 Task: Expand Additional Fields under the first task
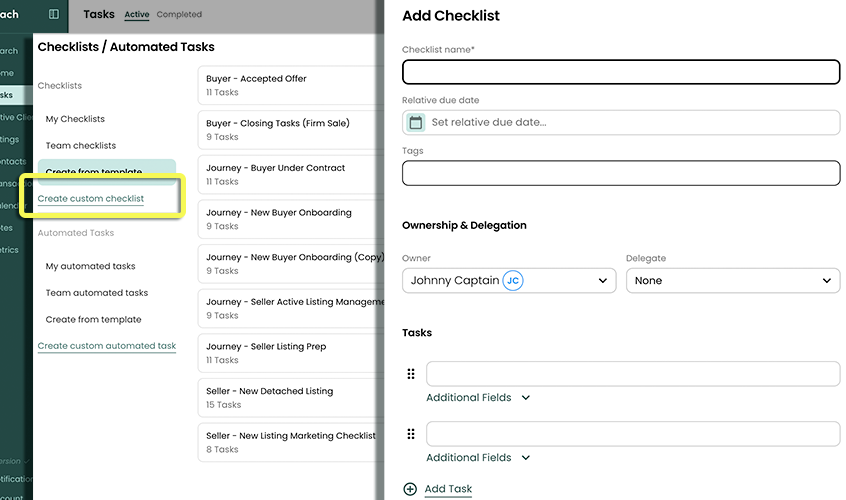(x=478, y=398)
